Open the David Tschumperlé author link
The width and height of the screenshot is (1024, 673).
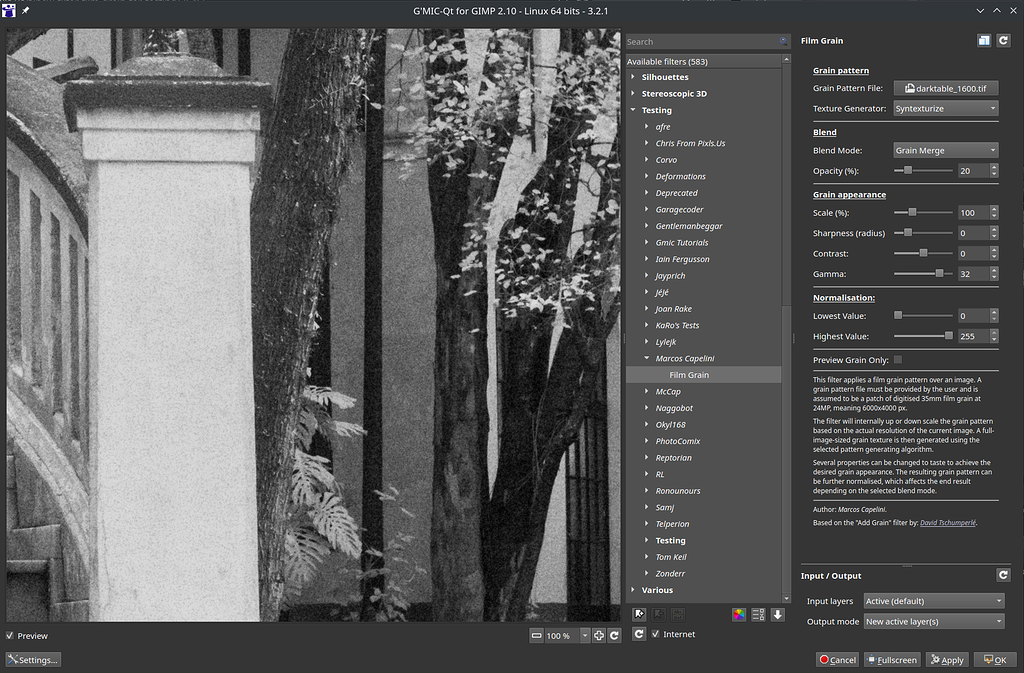pyautogui.click(x=949, y=521)
